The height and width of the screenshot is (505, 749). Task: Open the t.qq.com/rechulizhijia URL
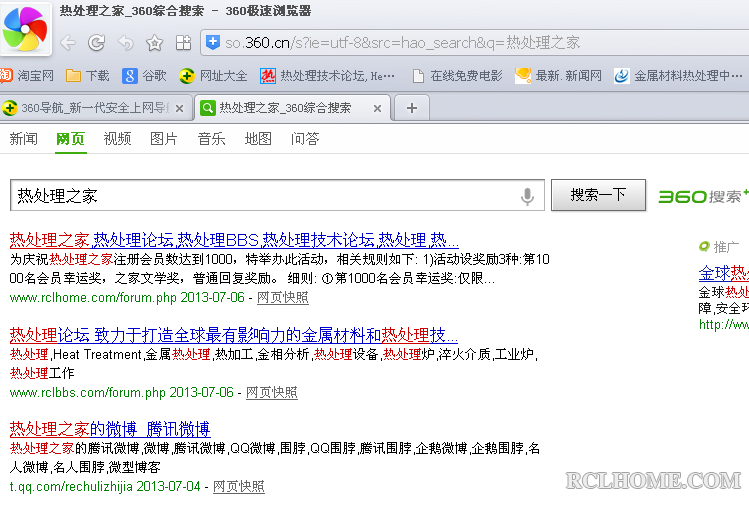coord(71,487)
